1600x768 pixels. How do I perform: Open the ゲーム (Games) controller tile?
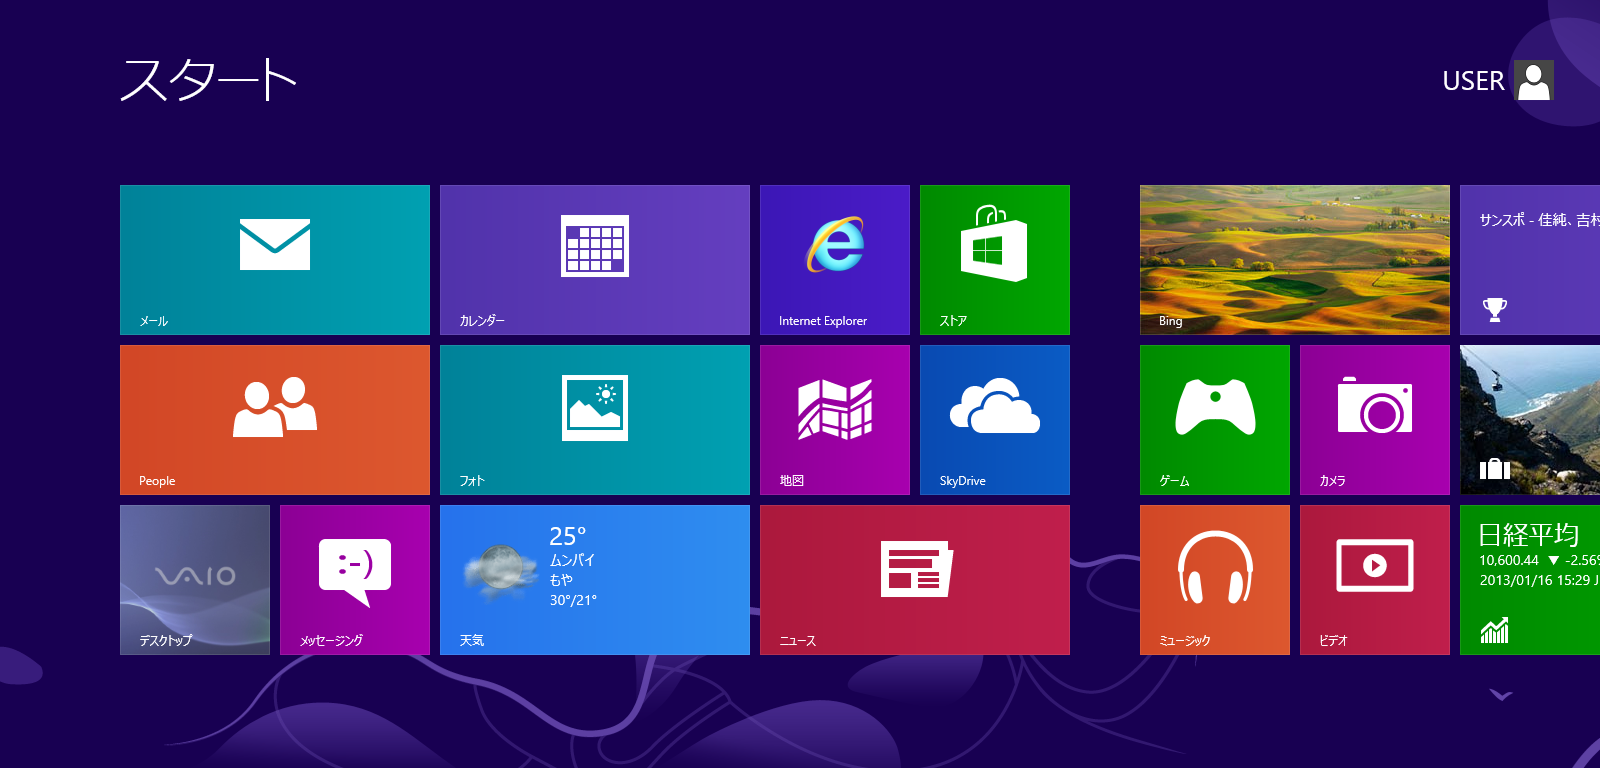(x=1215, y=420)
